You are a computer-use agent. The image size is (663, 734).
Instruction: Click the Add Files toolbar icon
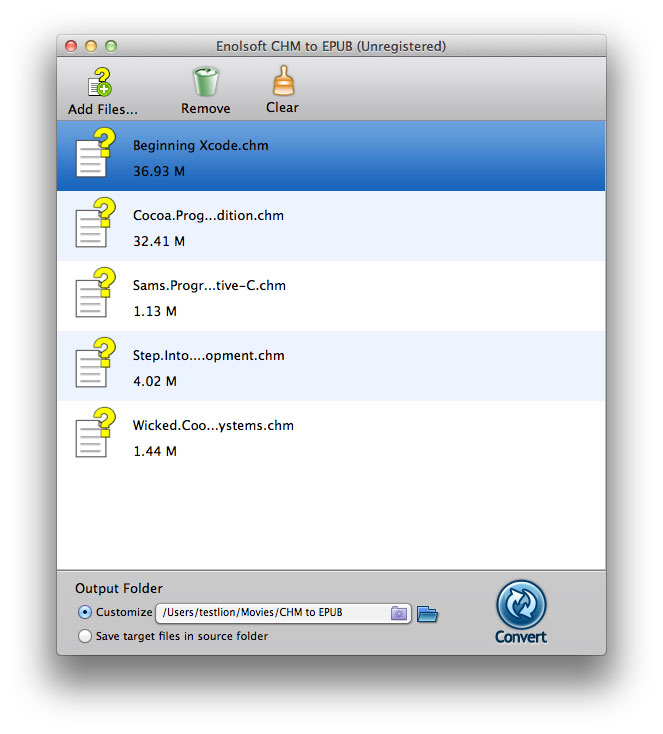point(100,81)
